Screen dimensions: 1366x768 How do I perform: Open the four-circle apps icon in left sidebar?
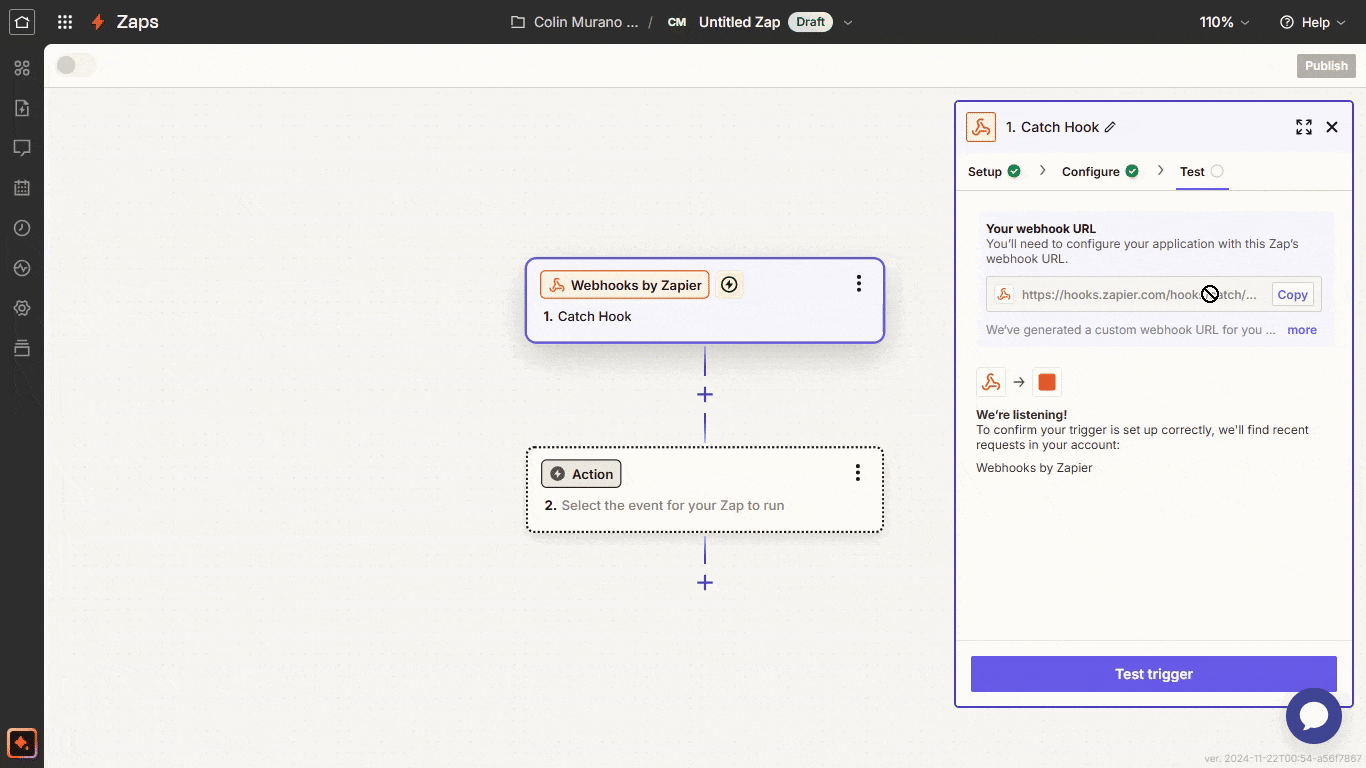22,68
